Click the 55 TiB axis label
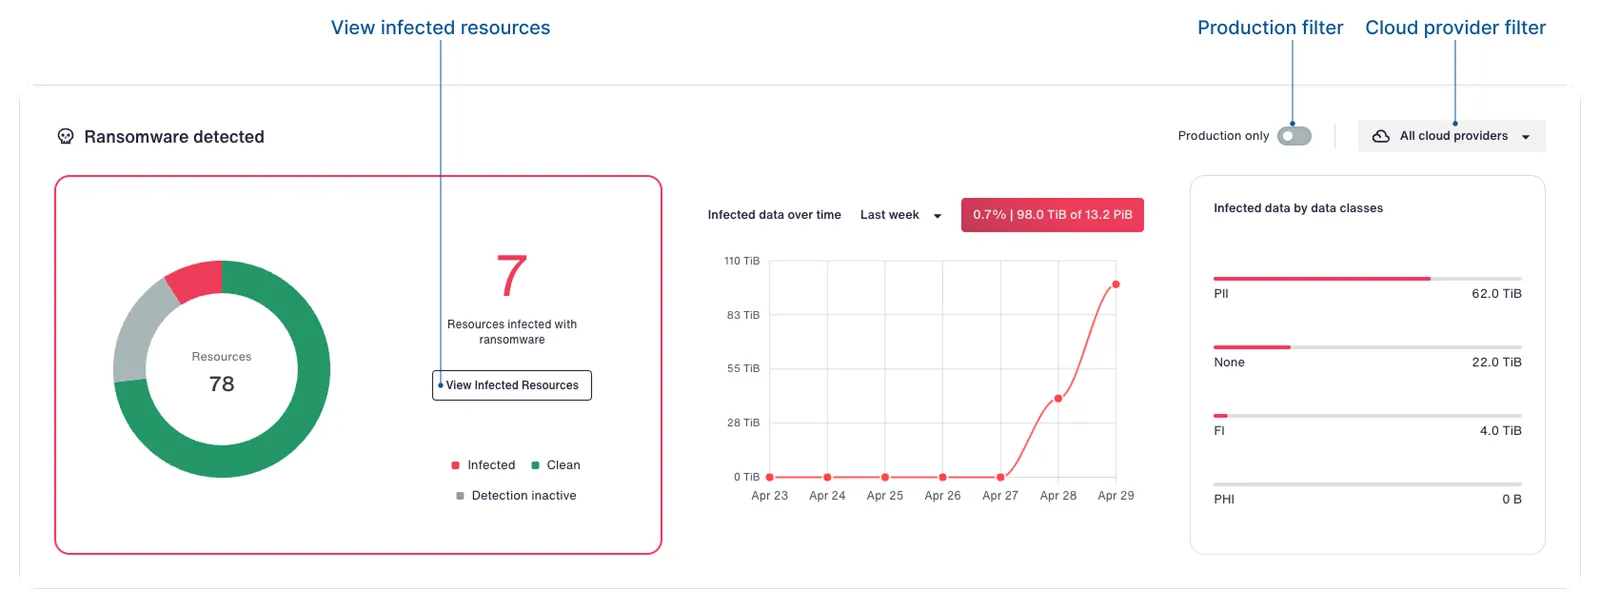The width and height of the screenshot is (1600, 608). [743, 369]
